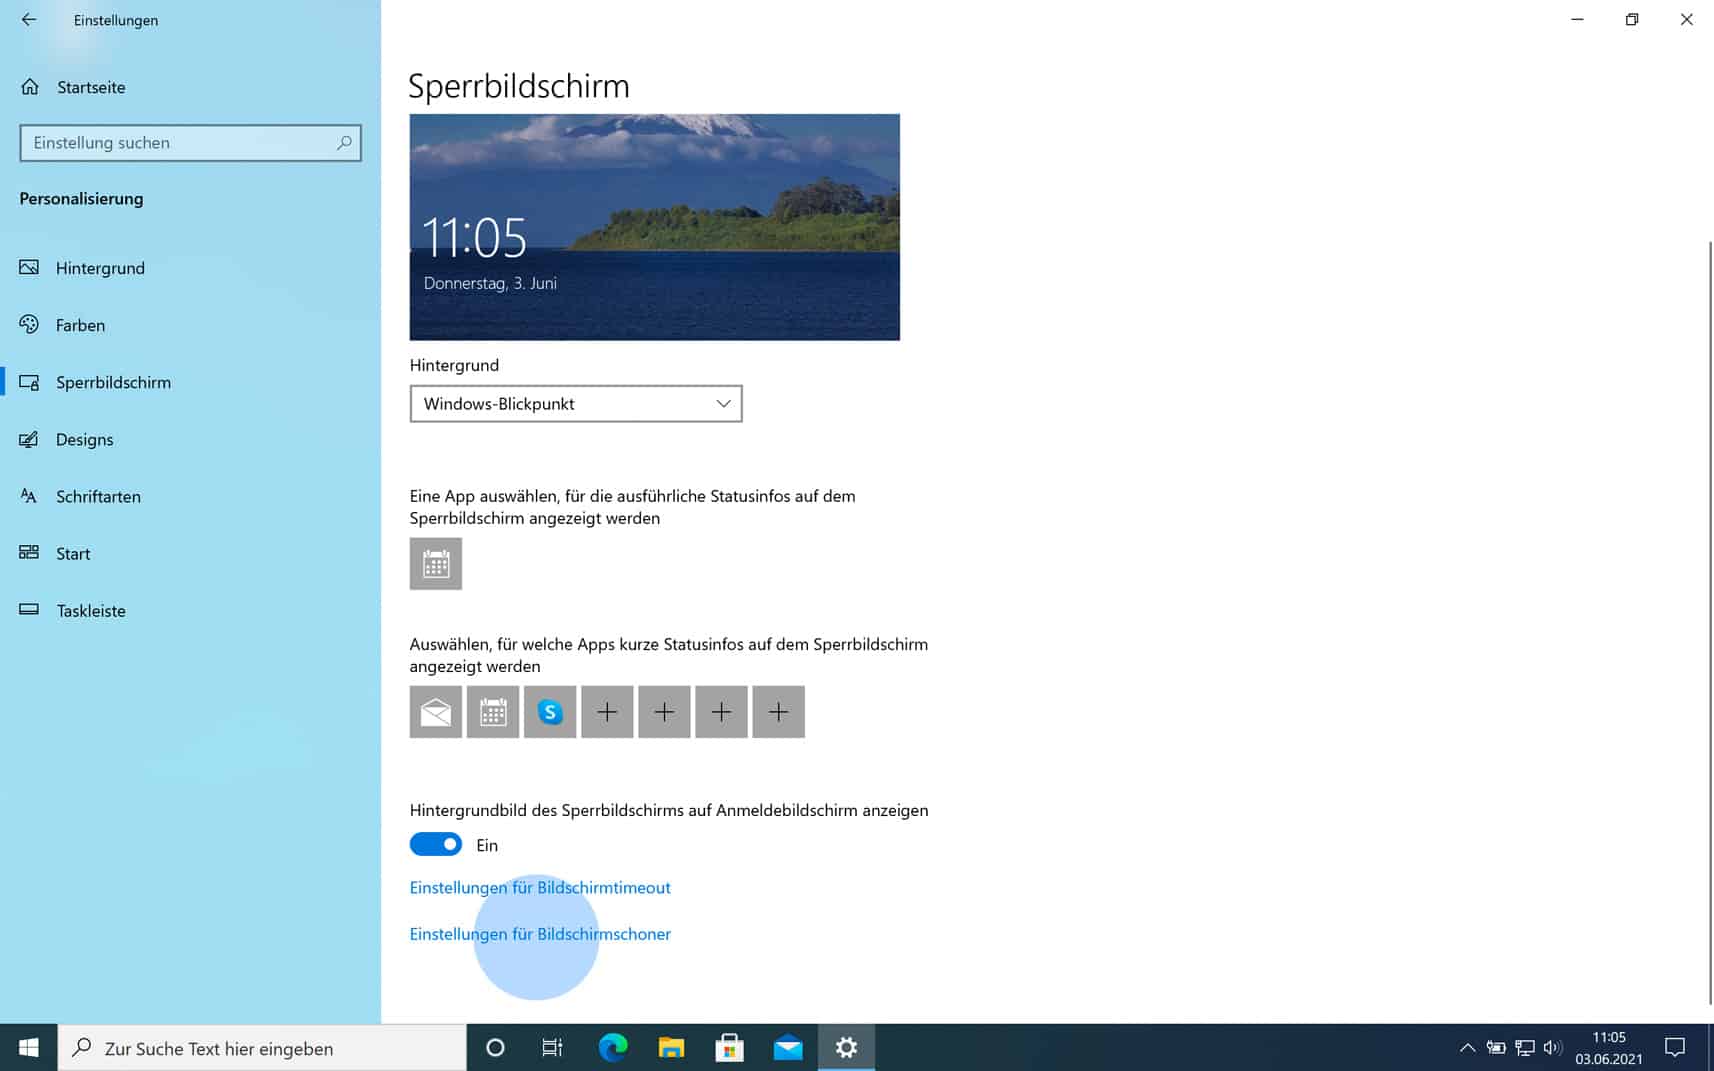Image resolution: width=1714 pixels, height=1071 pixels.
Task: Select Start in the sidebar
Action: 190,553
